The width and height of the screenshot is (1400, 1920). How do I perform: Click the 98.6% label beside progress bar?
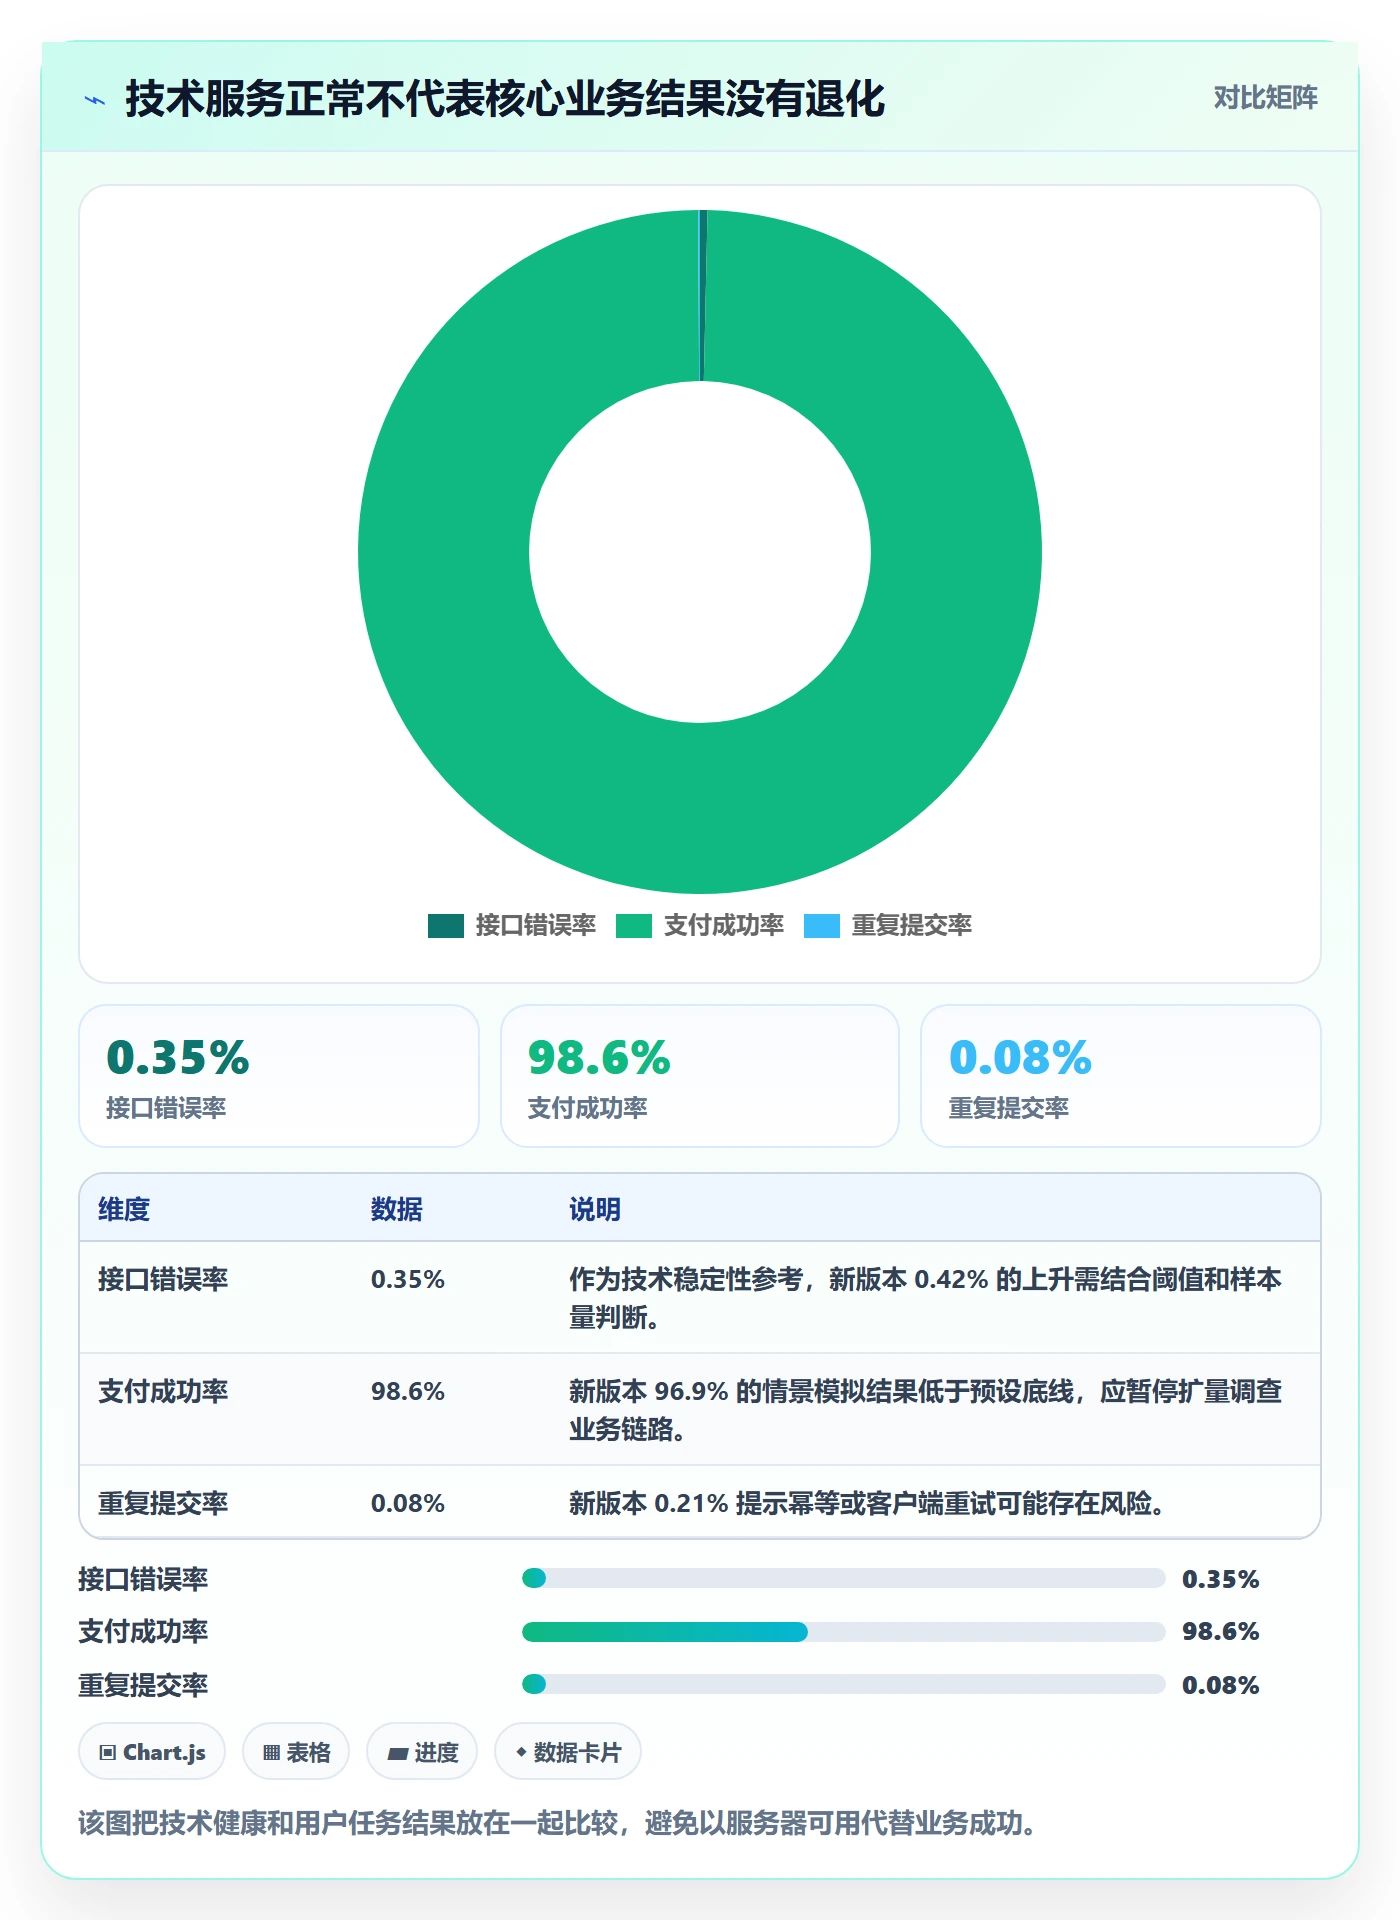pyautogui.click(x=1220, y=1631)
